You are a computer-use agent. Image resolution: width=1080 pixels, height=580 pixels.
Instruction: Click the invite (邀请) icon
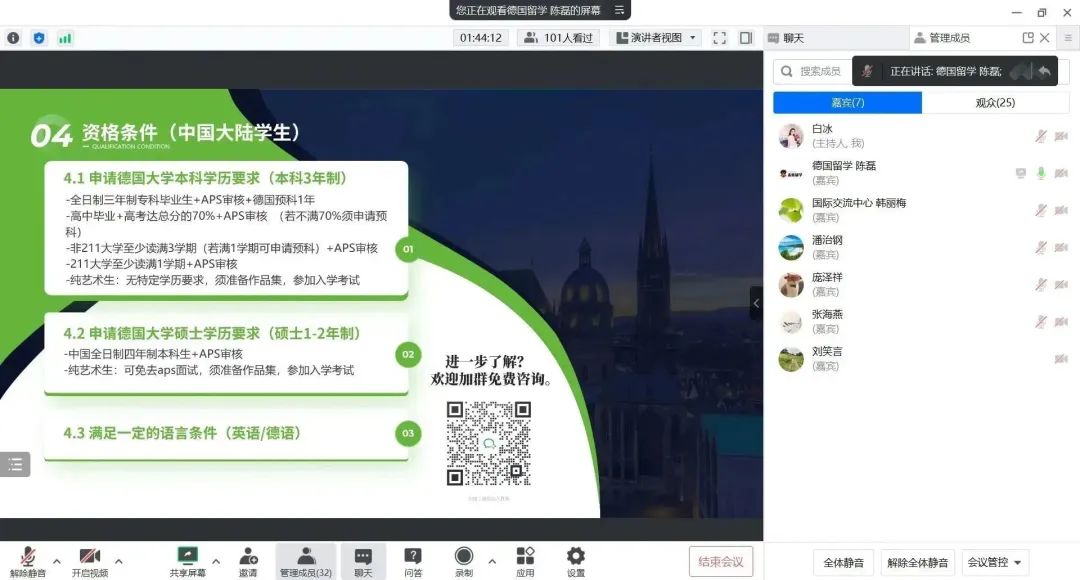249,556
